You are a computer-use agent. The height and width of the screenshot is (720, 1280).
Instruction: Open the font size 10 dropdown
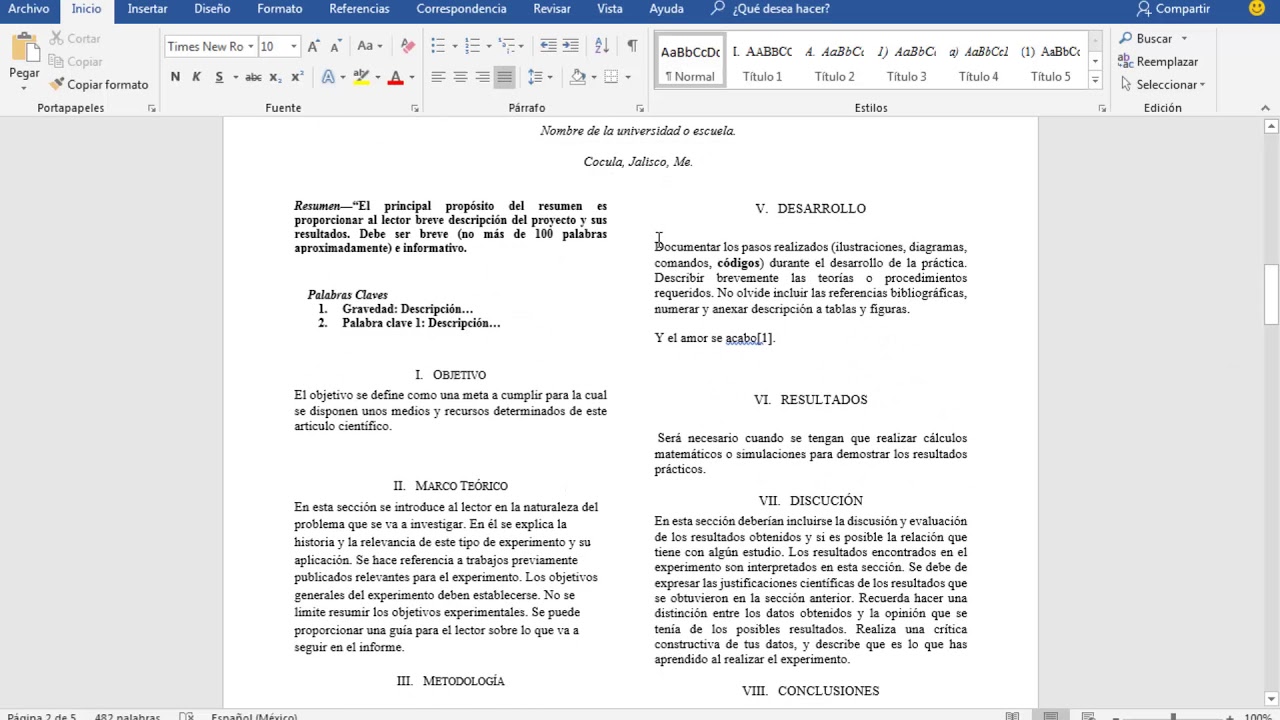pyautogui.click(x=293, y=46)
